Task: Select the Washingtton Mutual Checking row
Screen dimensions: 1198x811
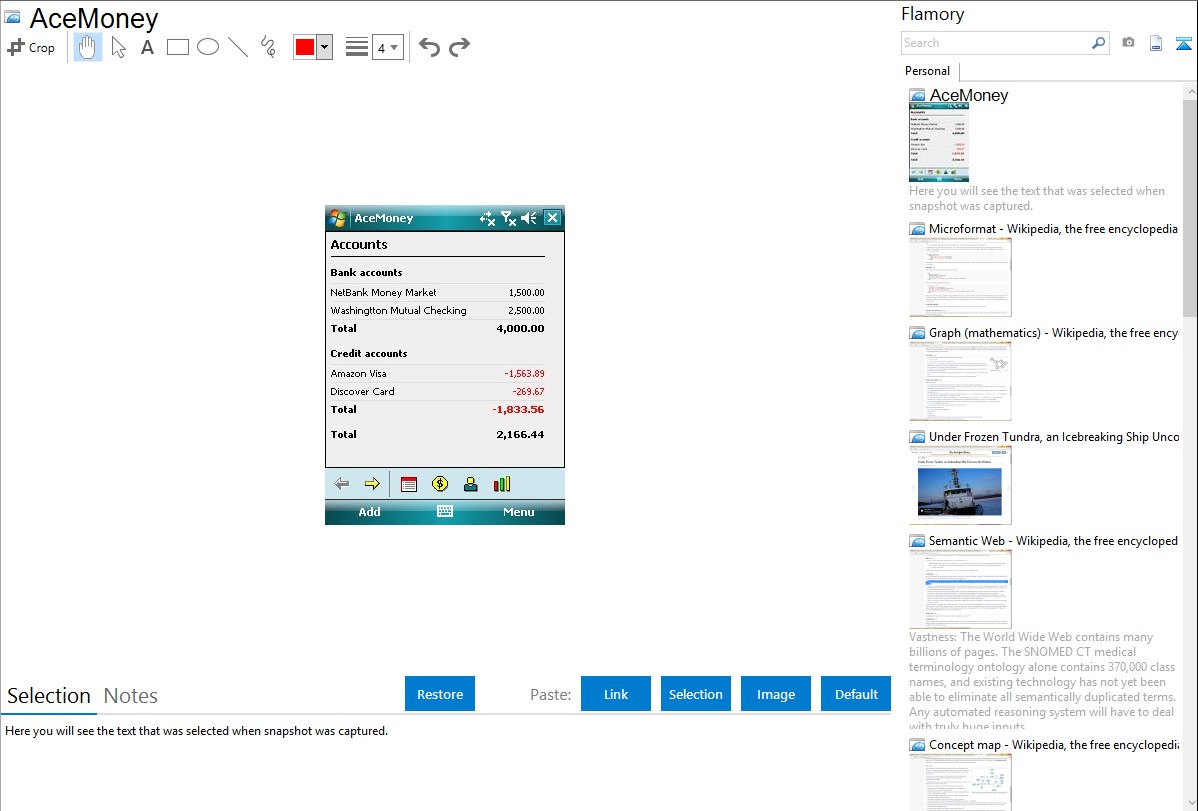Action: 437,310
